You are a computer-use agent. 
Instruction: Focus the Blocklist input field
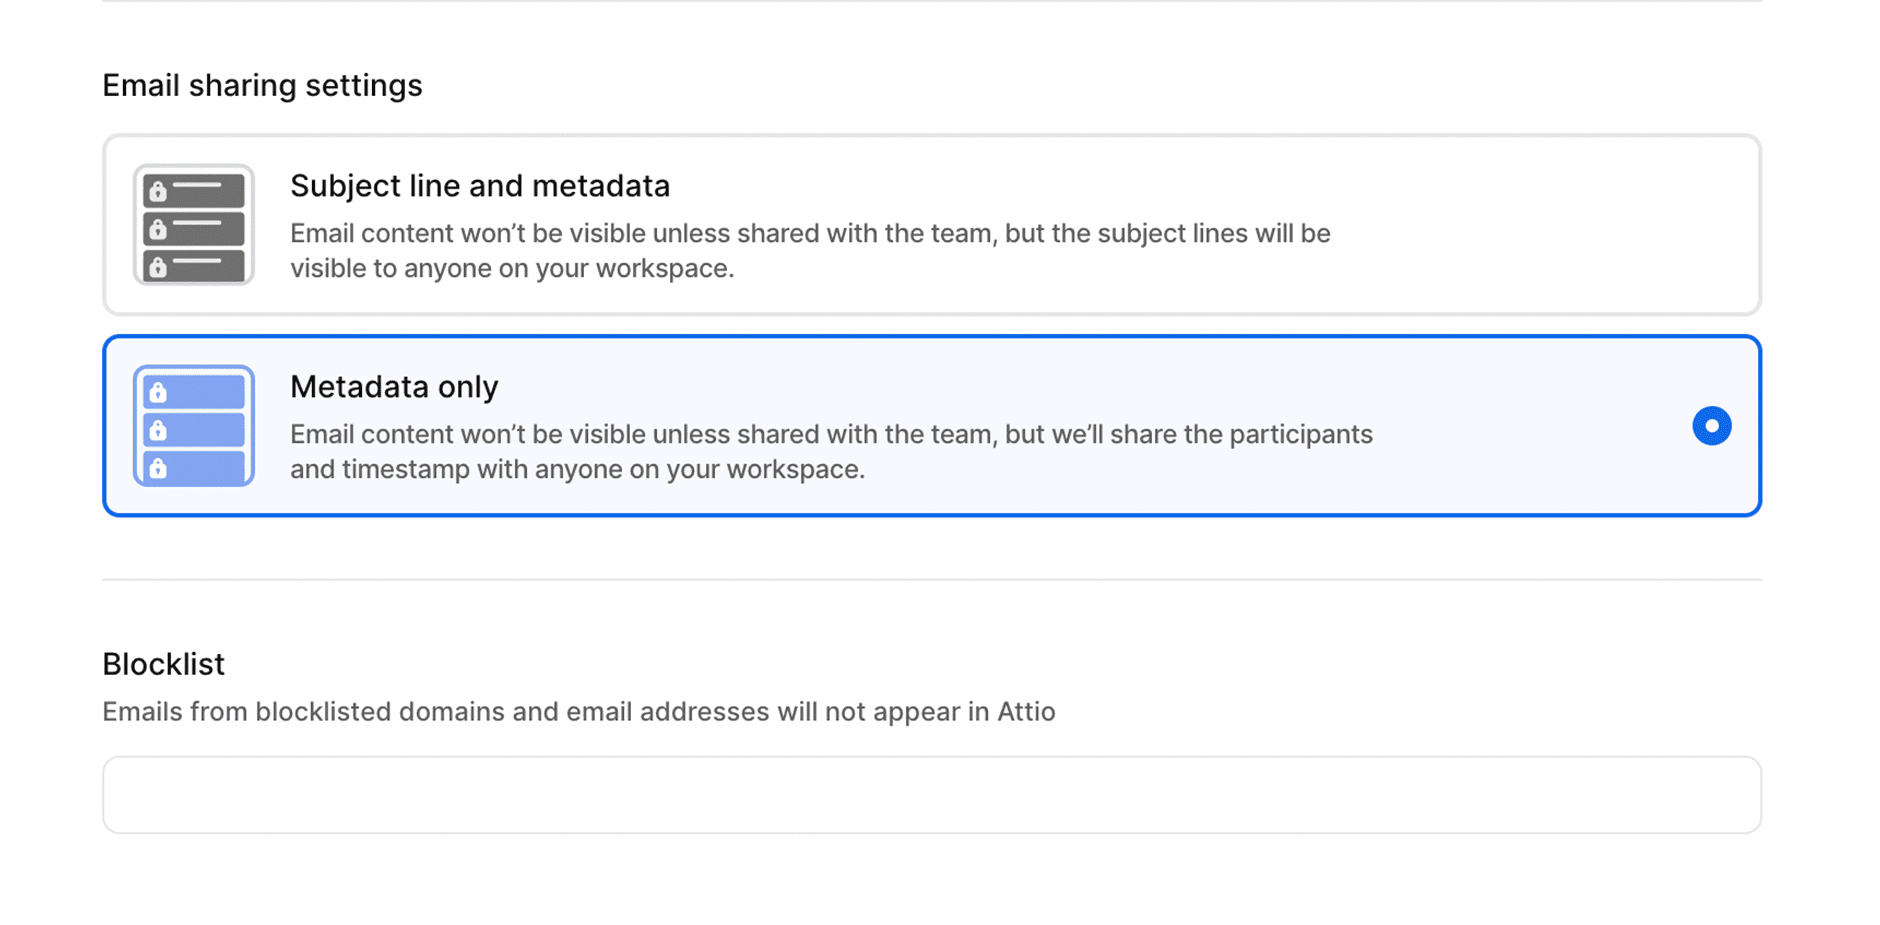931,795
